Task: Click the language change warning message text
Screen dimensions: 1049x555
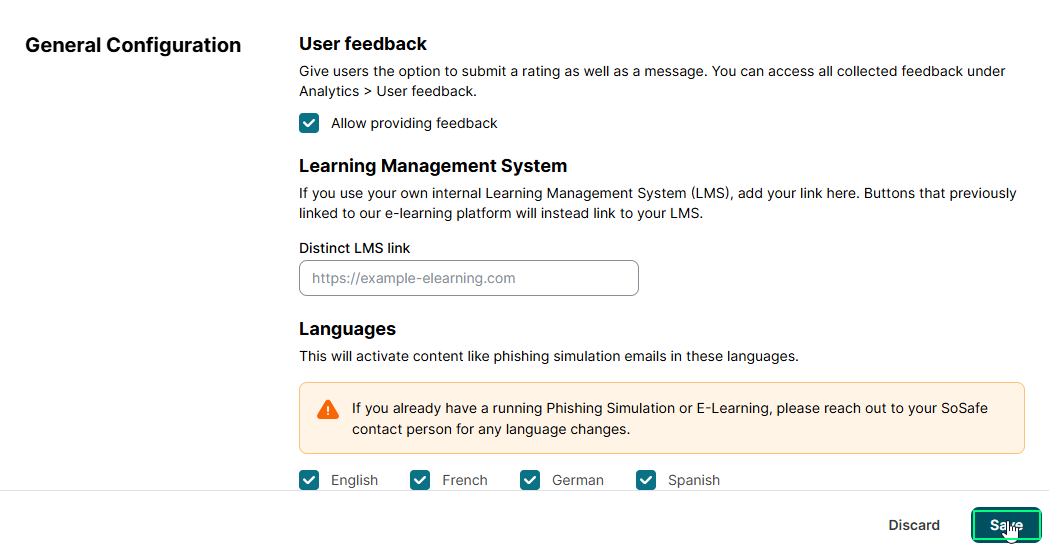Action: point(669,419)
